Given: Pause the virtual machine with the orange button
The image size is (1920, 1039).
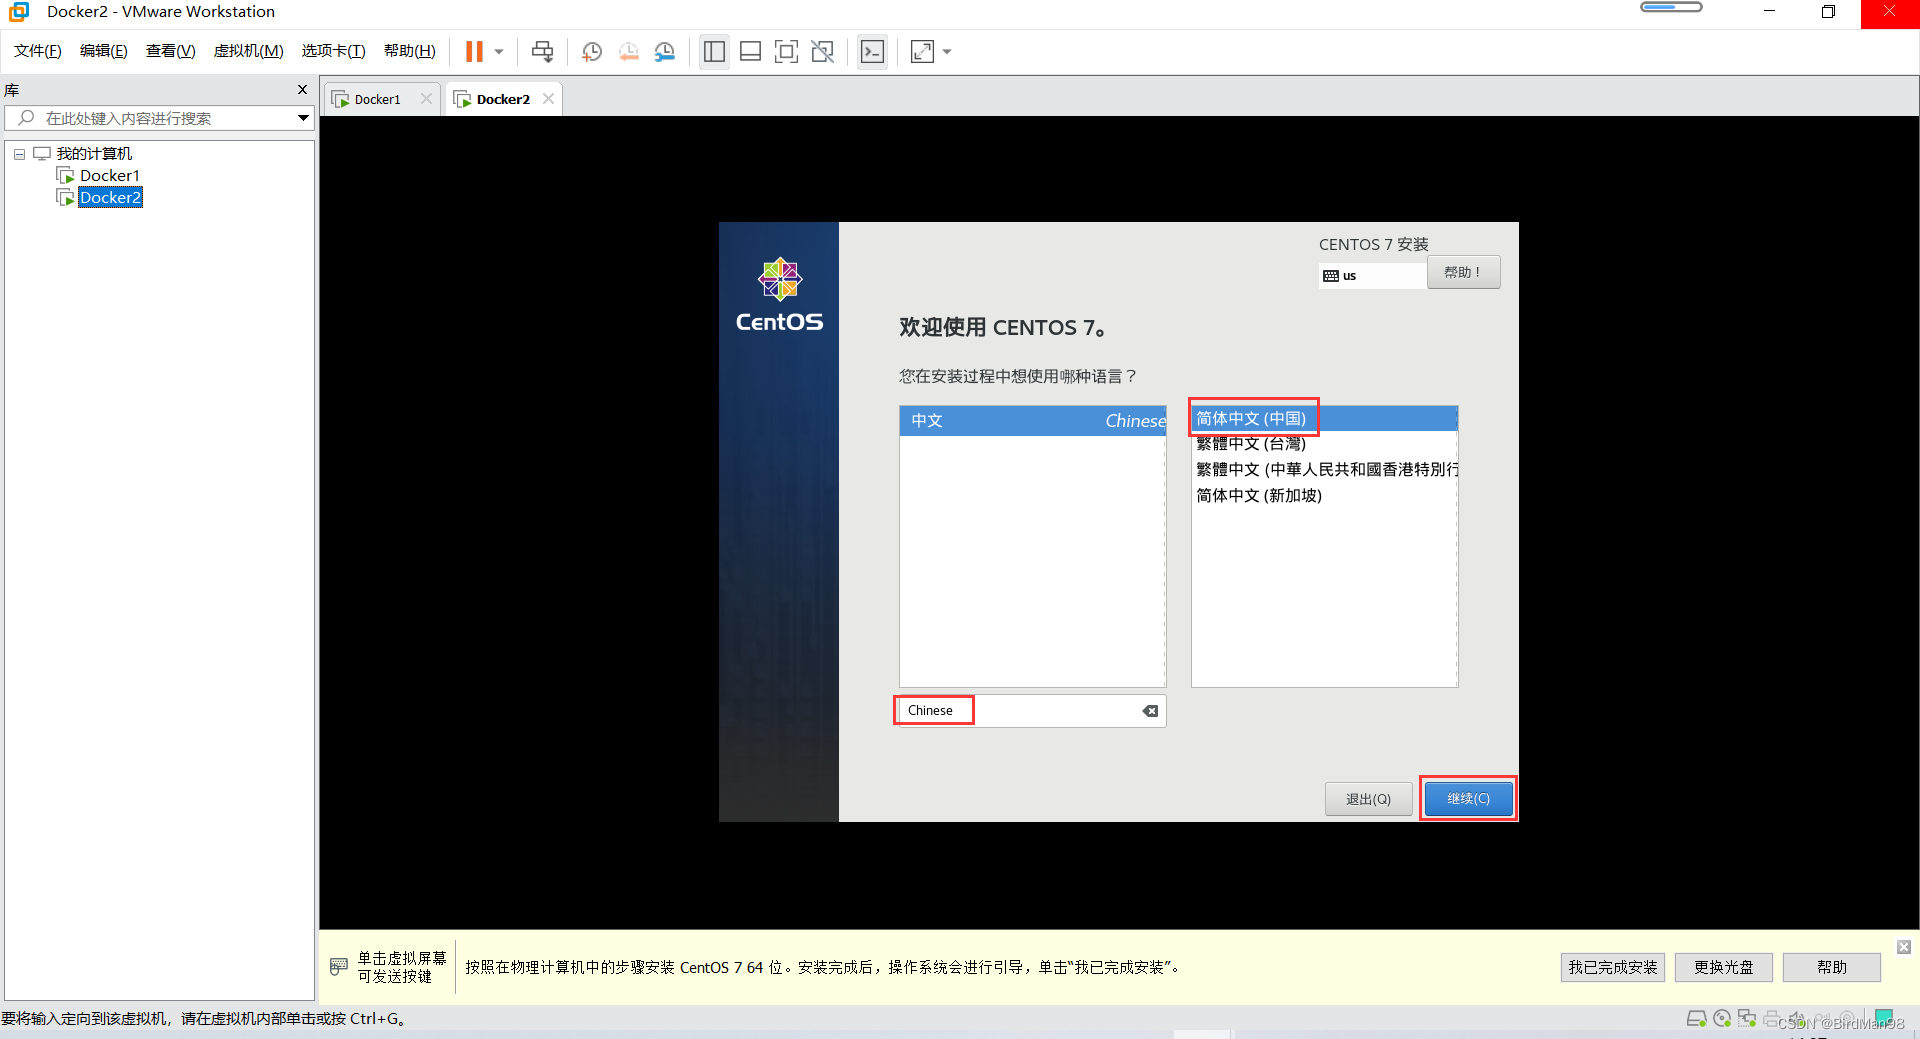Looking at the screenshot, I should (474, 52).
